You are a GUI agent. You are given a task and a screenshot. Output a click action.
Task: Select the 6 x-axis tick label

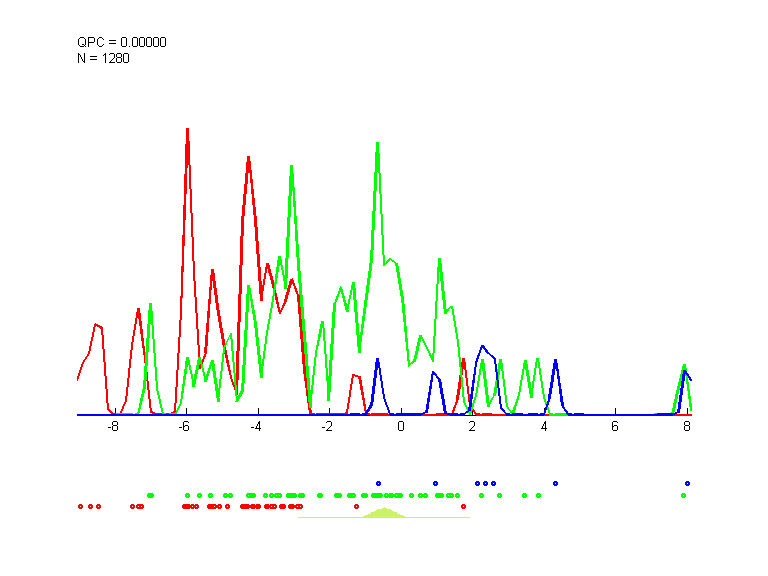615,427
